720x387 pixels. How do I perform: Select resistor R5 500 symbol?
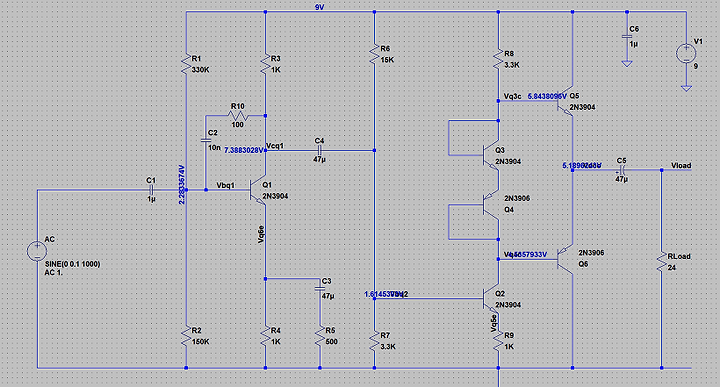320,336
